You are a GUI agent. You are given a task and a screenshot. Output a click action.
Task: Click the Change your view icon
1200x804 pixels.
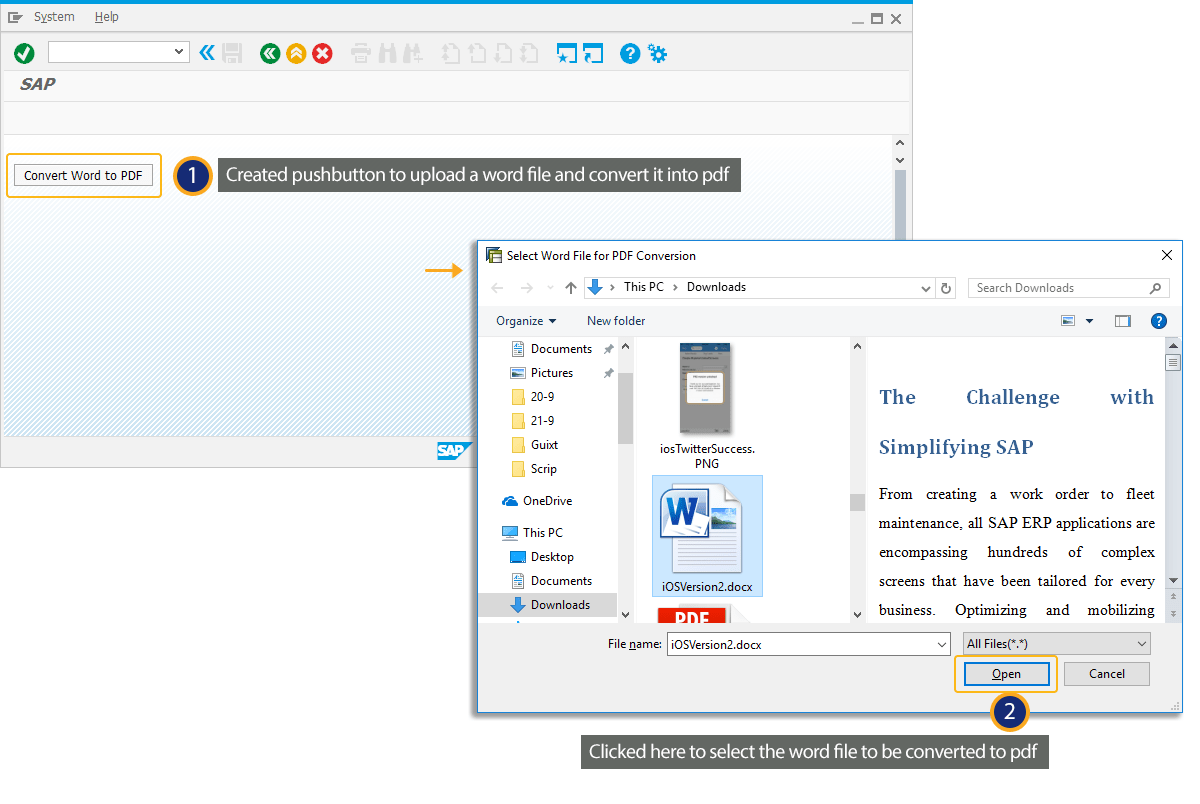click(x=1068, y=321)
